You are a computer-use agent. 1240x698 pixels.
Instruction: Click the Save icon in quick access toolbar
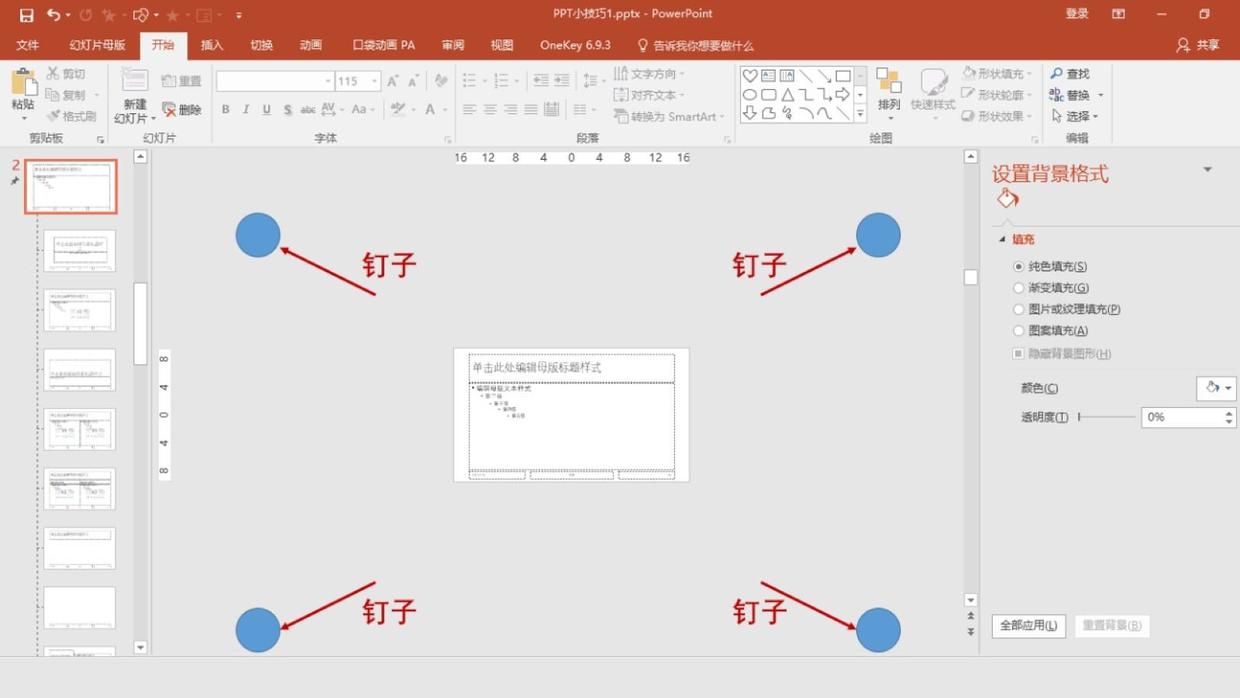coord(26,15)
